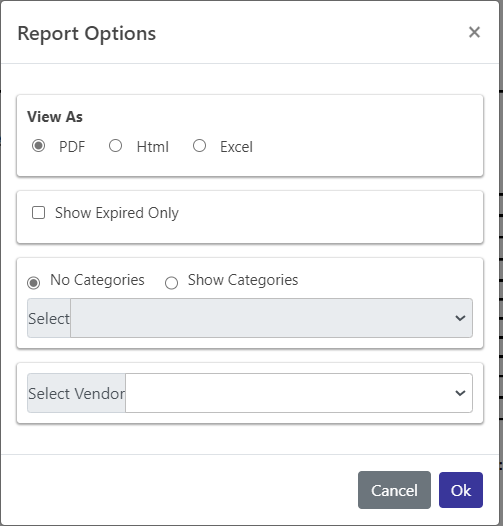Expand the category dropdown chevron arrow

[x=460, y=318]
